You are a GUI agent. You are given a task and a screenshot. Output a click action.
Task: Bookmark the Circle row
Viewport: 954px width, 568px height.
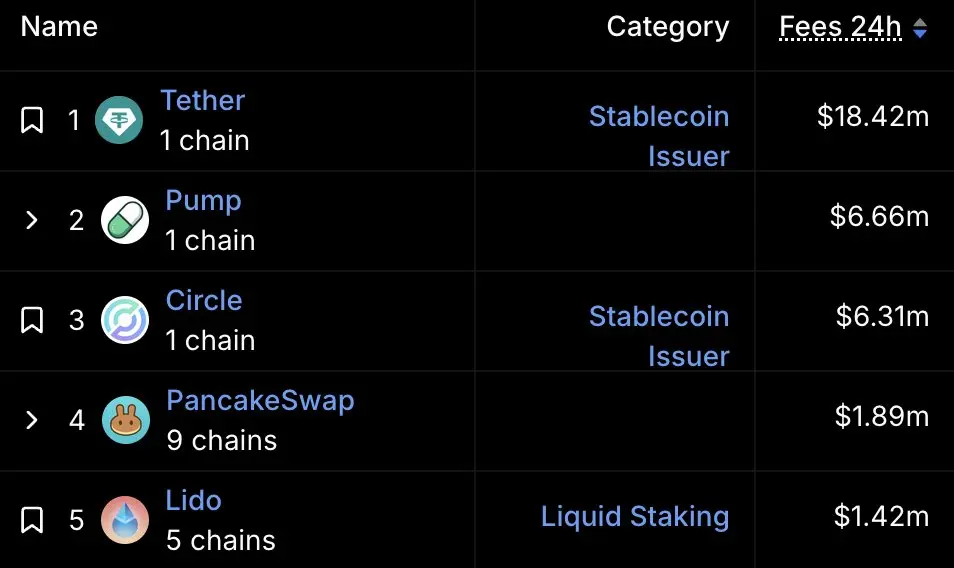pos(32,320)
